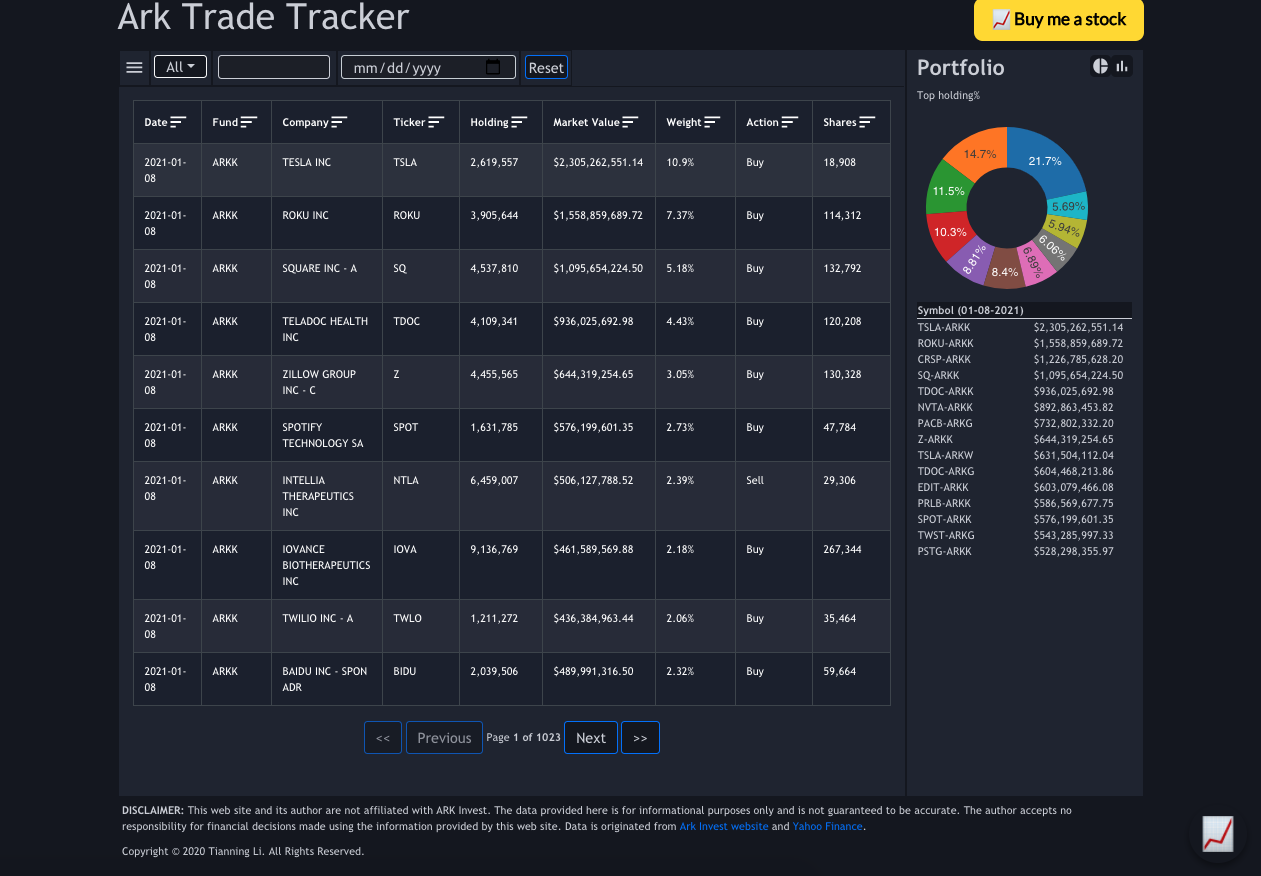Click the Reset button
The height and width of the screenshot is (876, 1261).
tap(546, 67)
